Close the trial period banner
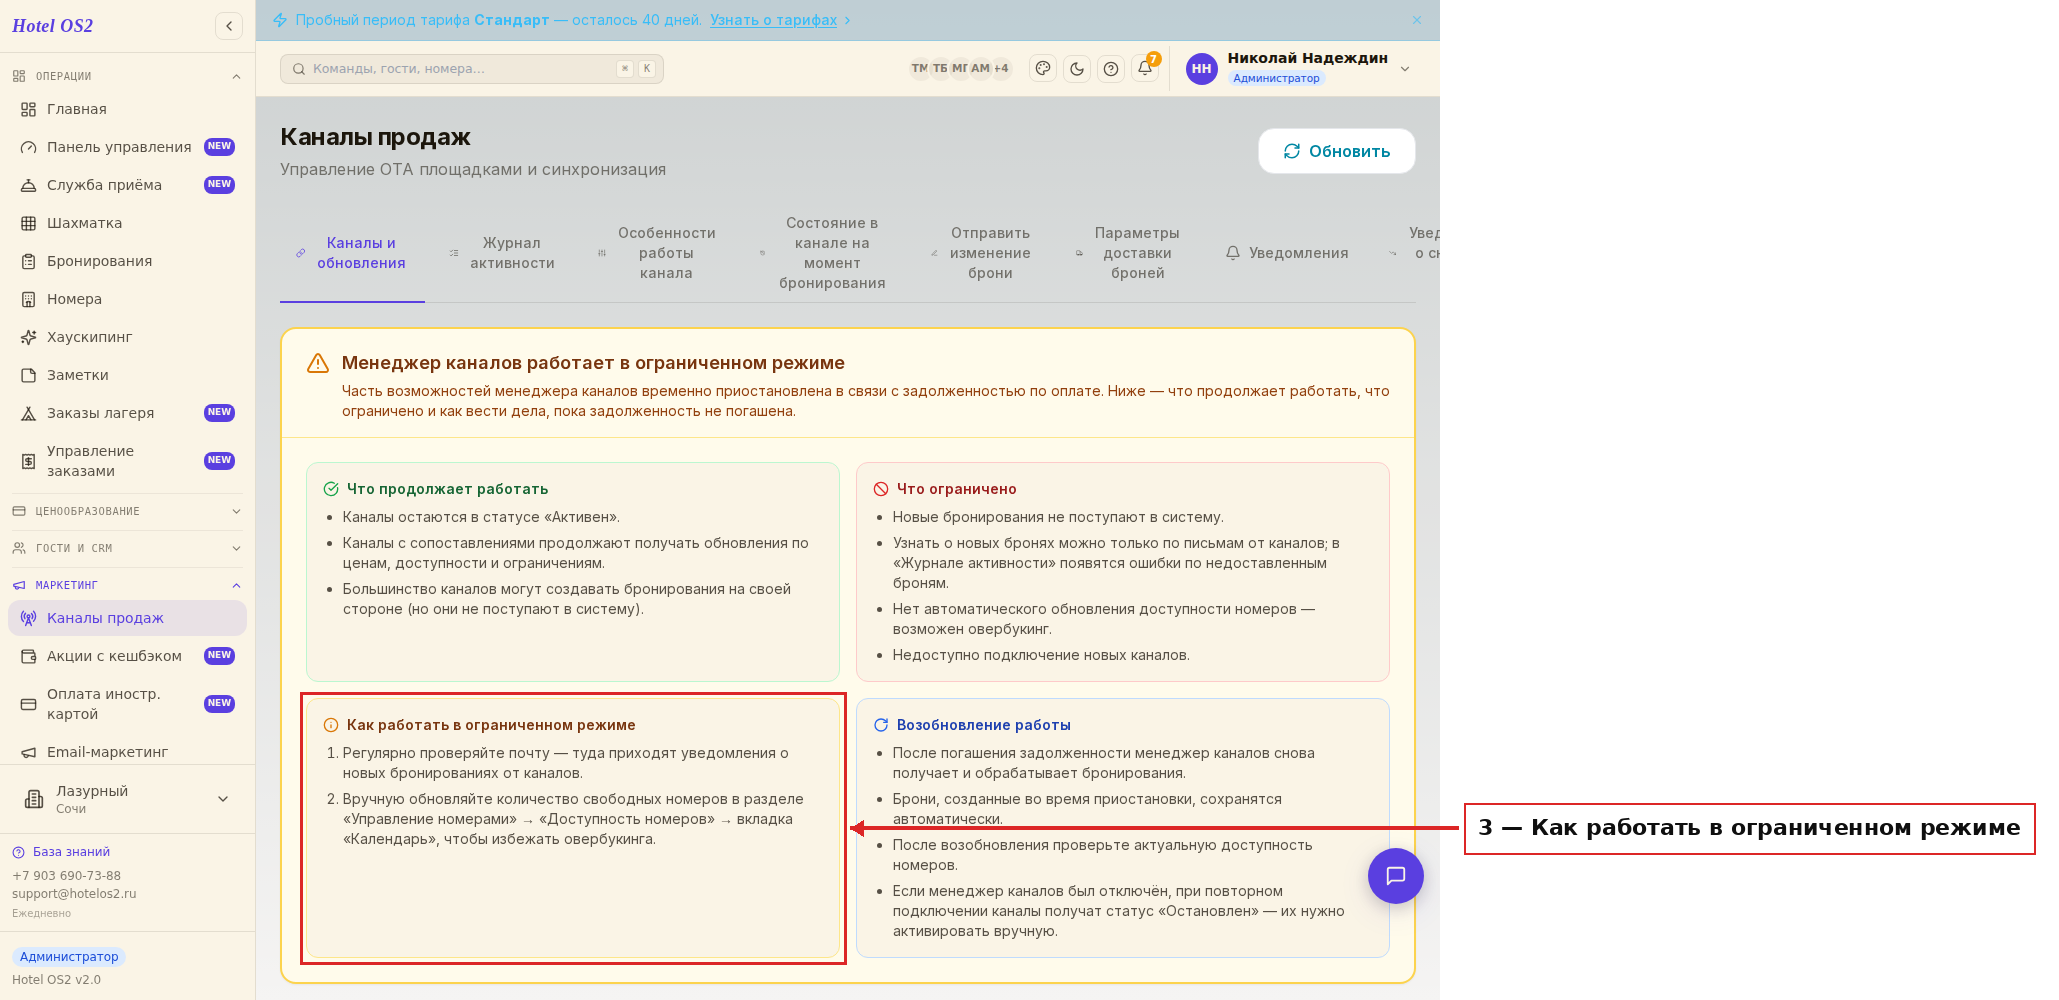 pos(1417,20)
